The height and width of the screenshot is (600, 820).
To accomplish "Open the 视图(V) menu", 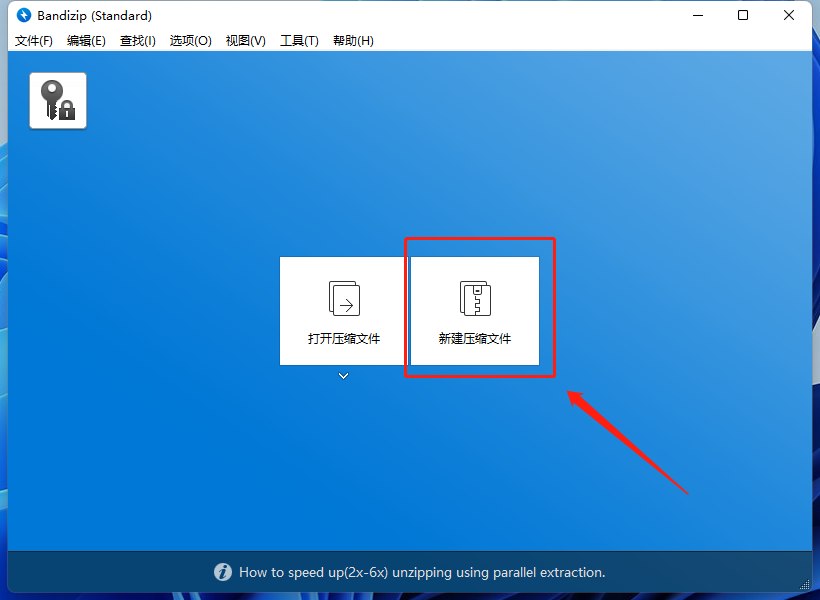I will coord(245,41).
